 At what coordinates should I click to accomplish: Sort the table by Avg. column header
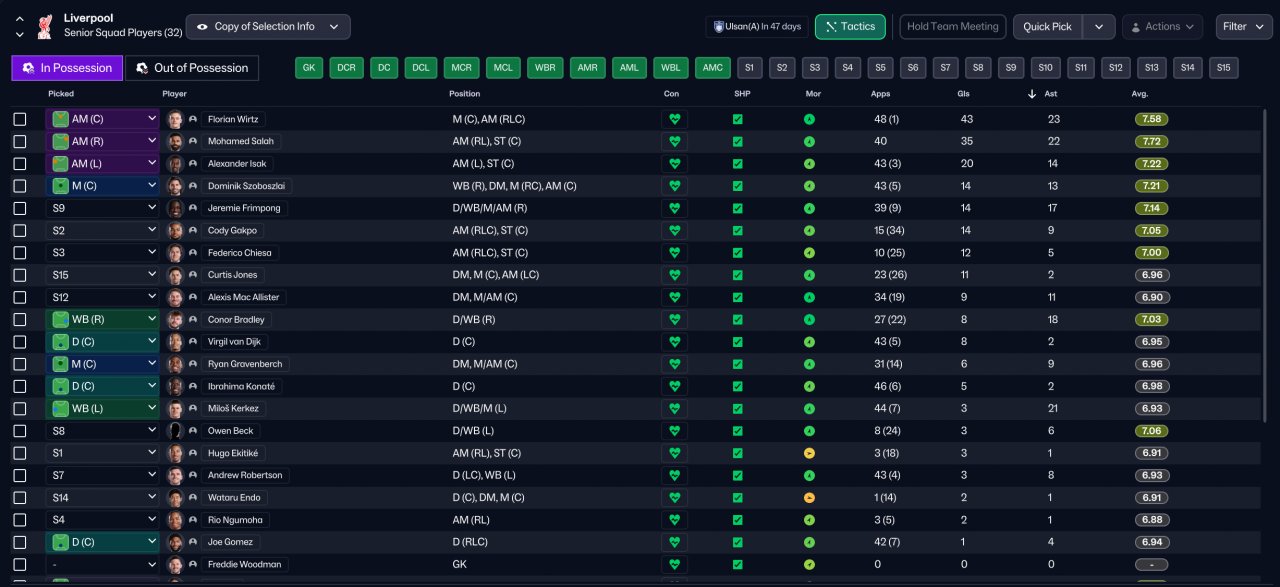(1141, 94)
